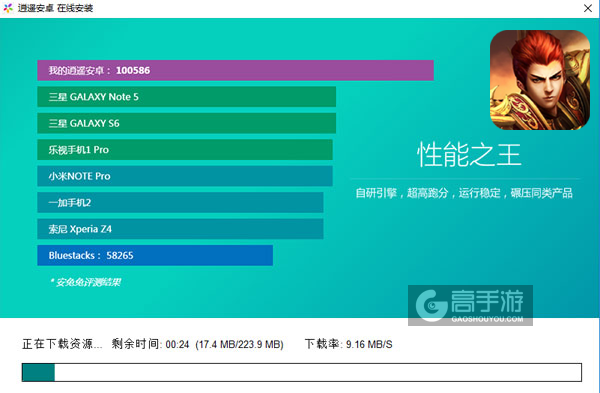Click the 自研引擎 description text

(464, 193)
